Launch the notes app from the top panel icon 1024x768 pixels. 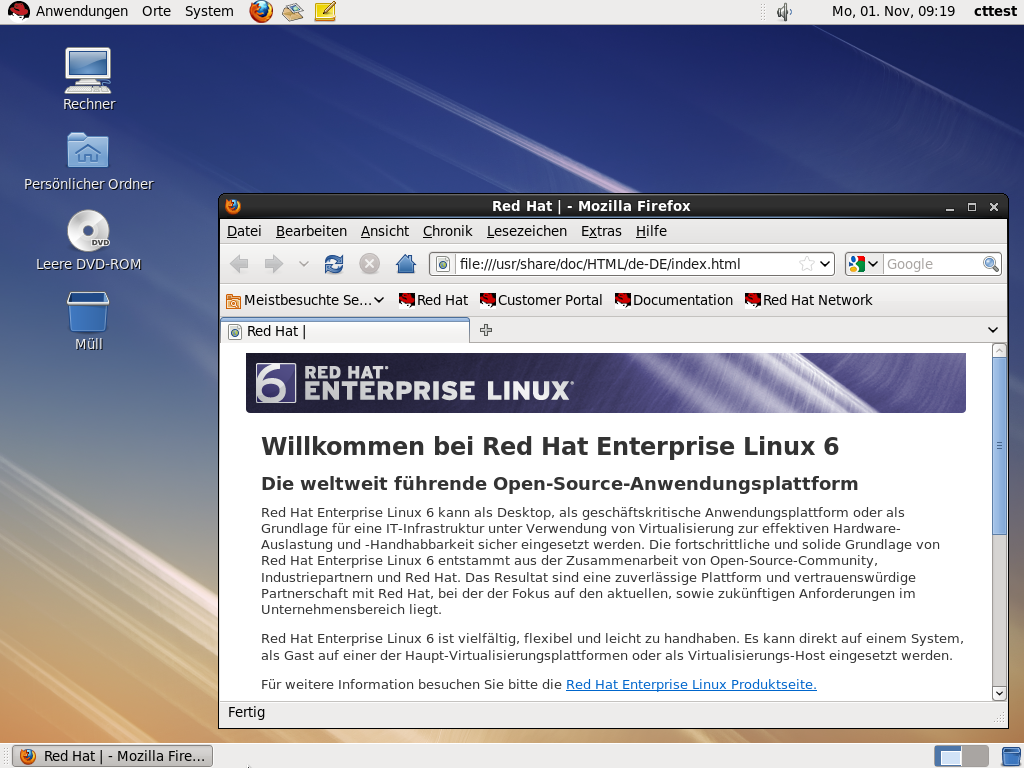(x=325, y=11)
